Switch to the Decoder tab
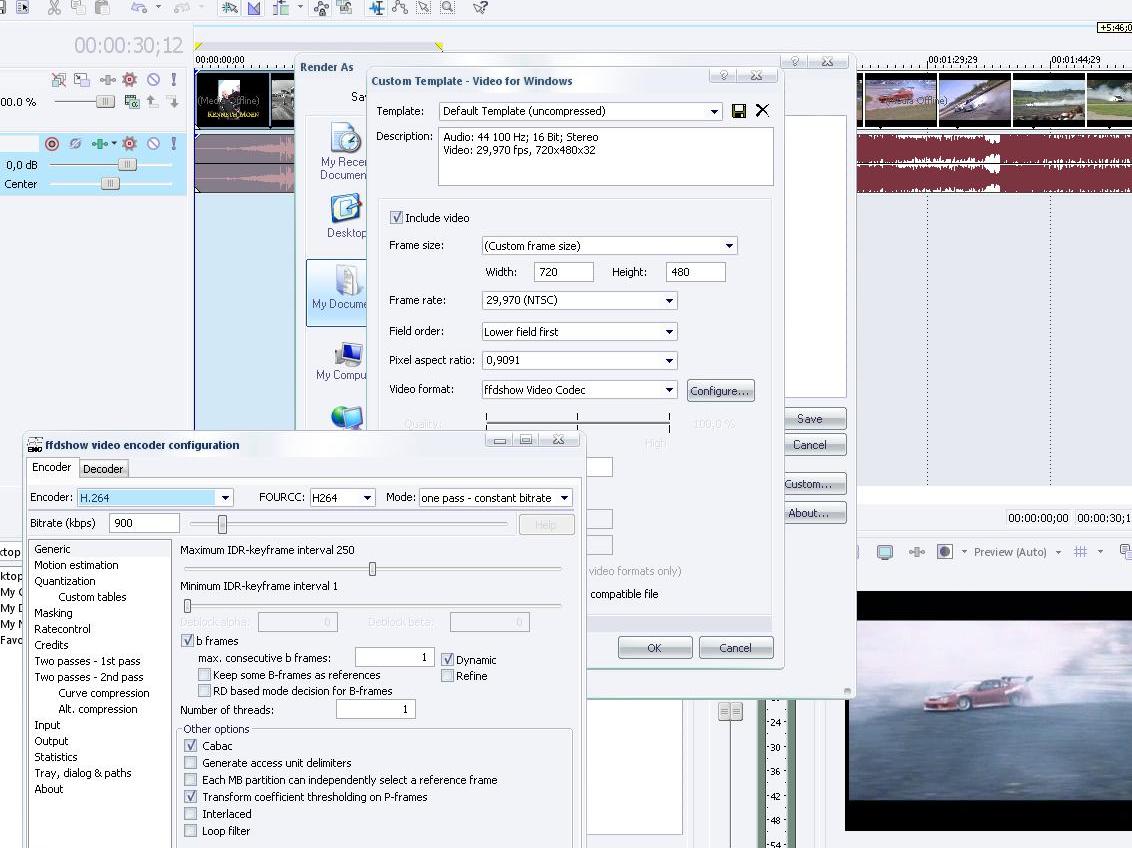The width and height of the screenshot is (1132, 848). [x=103, y=469]
